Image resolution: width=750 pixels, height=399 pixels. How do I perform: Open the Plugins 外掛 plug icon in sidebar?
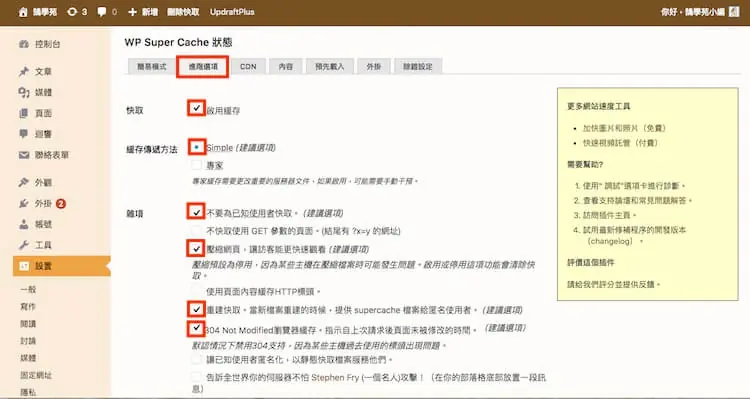[24, 203]
